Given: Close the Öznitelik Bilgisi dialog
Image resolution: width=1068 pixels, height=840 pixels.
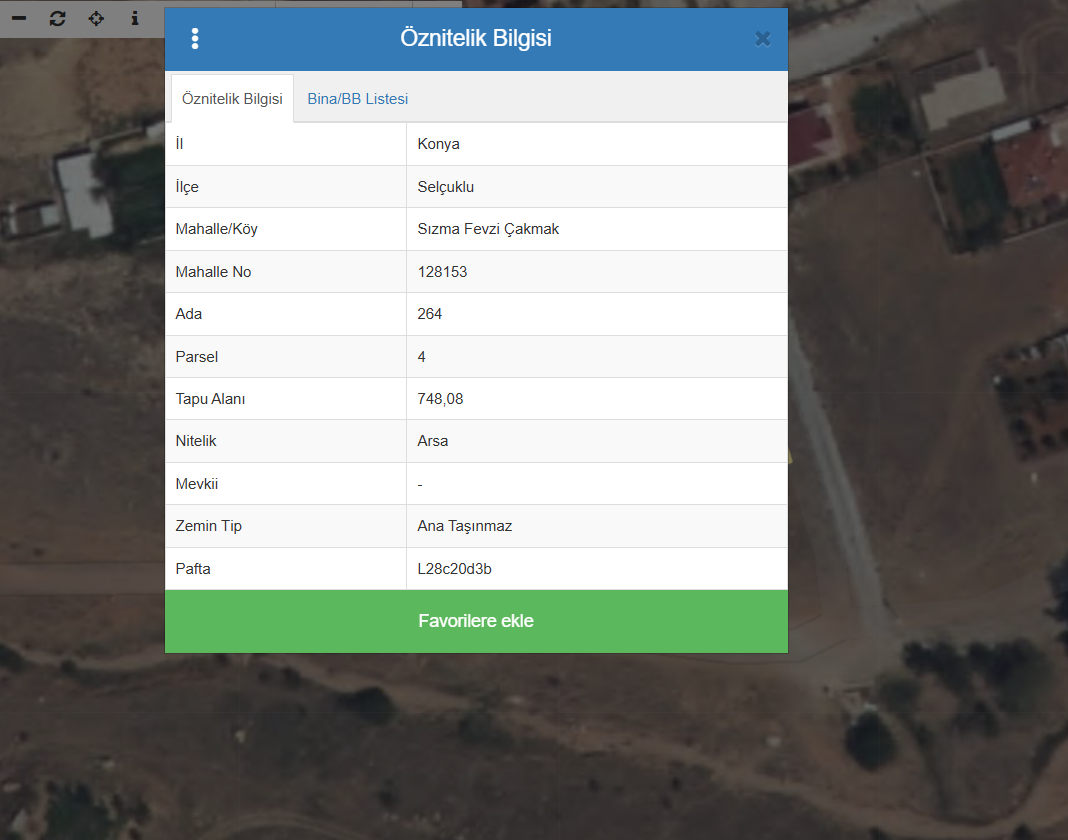Looking at the screenshot, I should (x=763, y=39).
